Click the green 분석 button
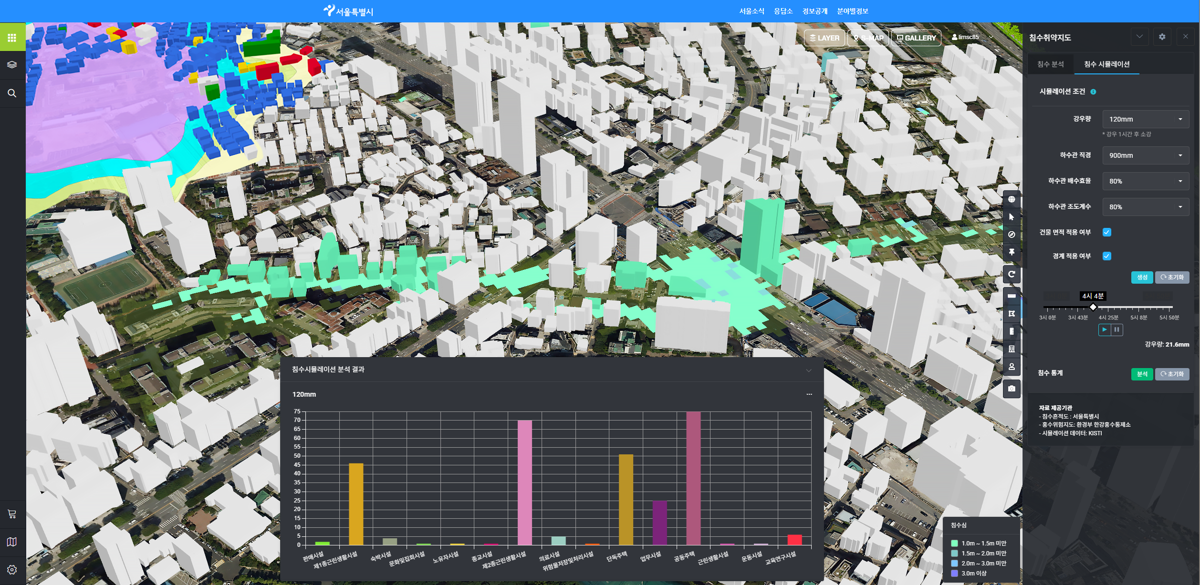Viewport: 1200px width, 585px height. [x=1141, y=374]
